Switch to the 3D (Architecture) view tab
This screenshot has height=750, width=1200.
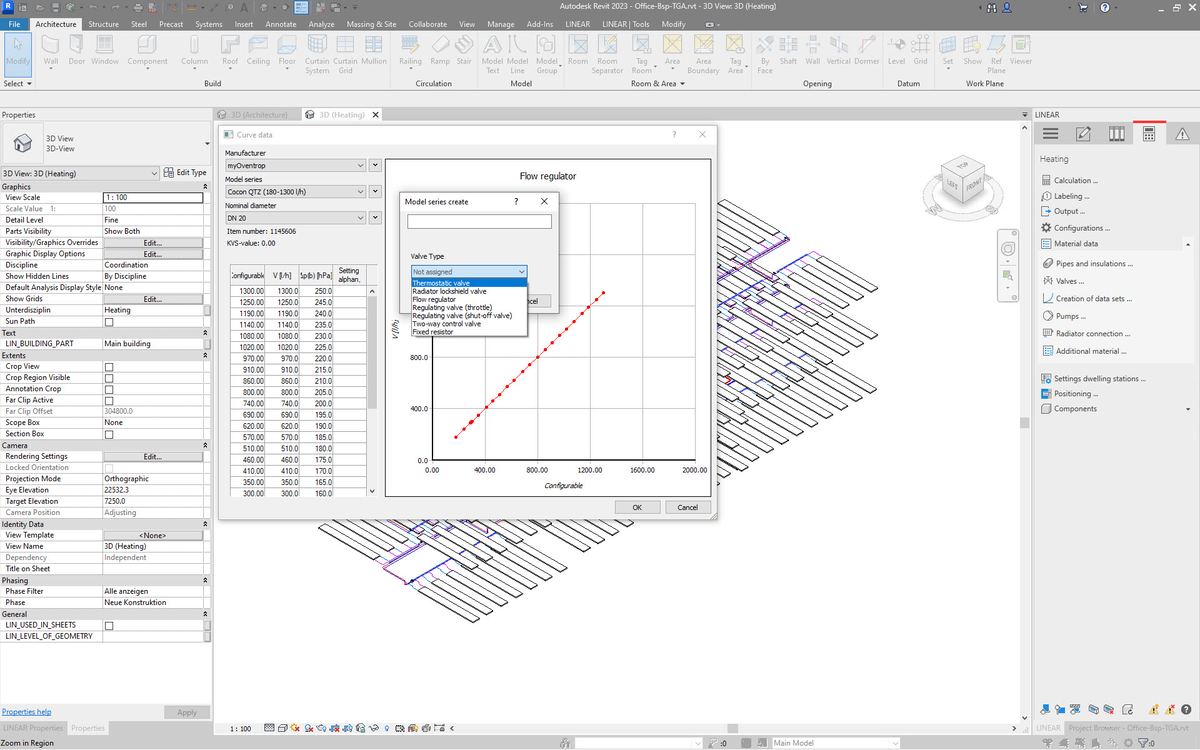258,115
